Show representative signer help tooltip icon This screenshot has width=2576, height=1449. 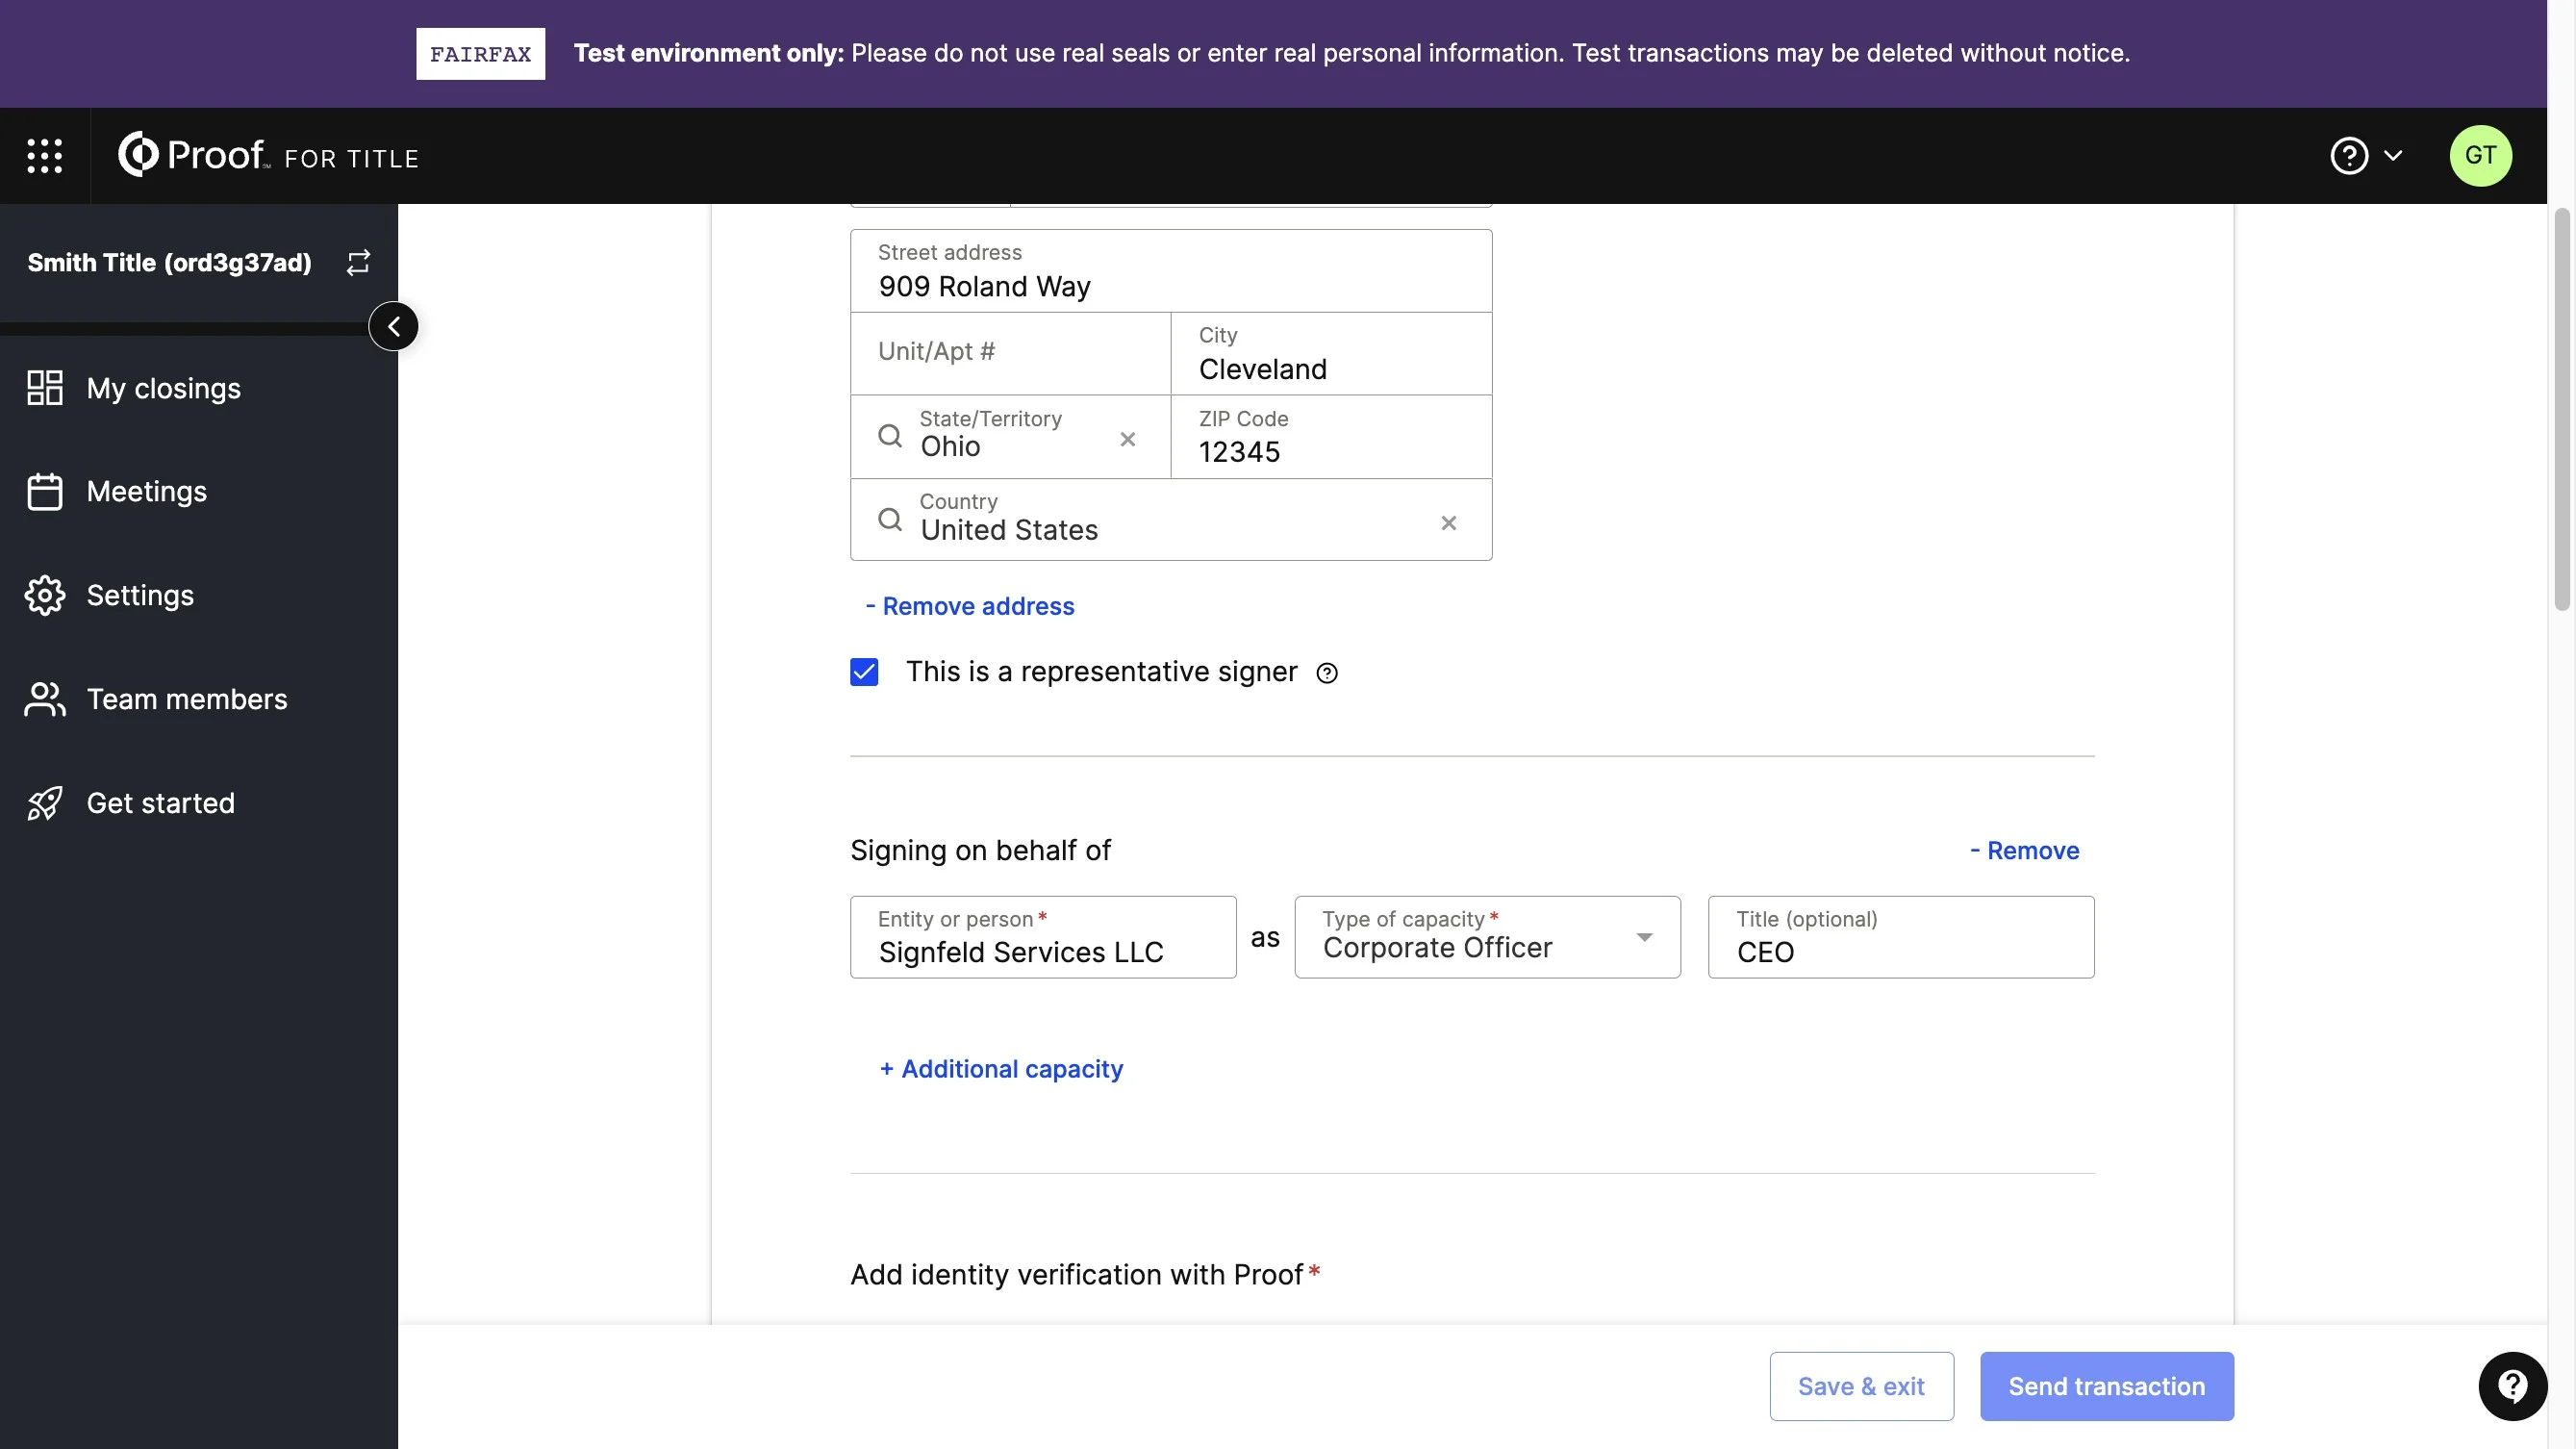[x=1327, y=674]
